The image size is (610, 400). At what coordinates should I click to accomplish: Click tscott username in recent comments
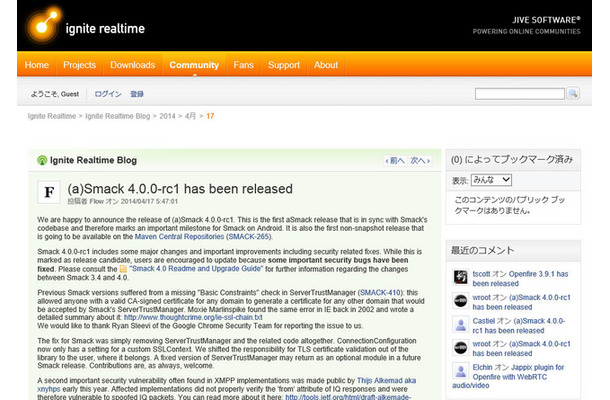click(x=481, y=274)
